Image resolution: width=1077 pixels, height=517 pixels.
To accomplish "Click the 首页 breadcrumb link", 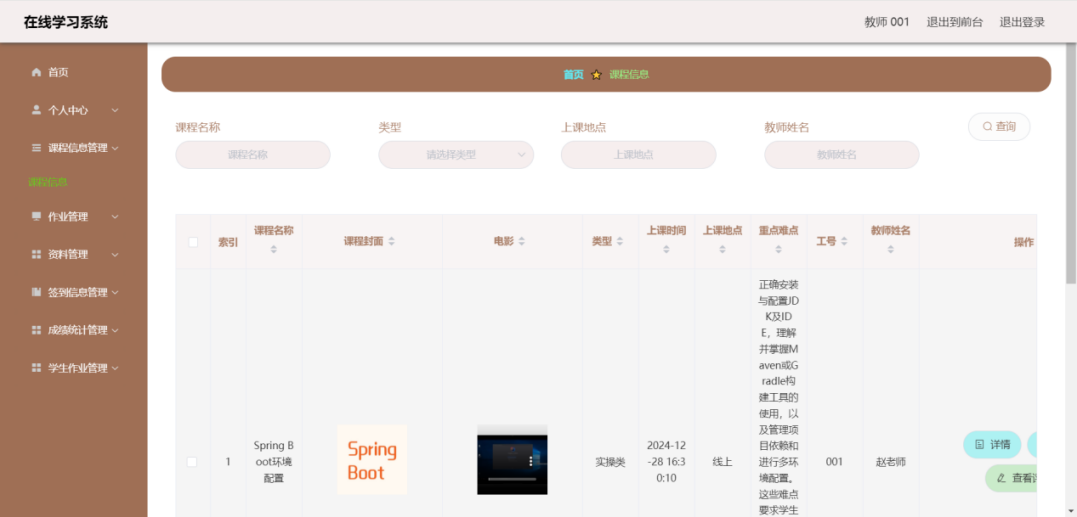I will click(x=574, y=75).
